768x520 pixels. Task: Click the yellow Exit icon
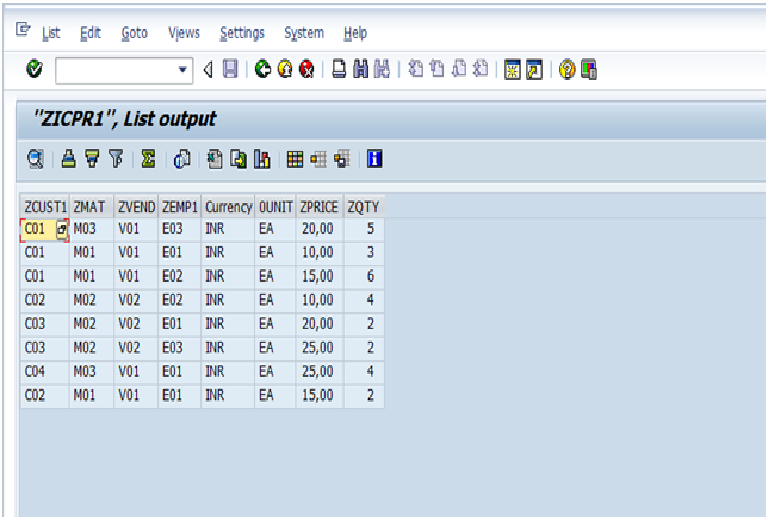tap(285, 69)
